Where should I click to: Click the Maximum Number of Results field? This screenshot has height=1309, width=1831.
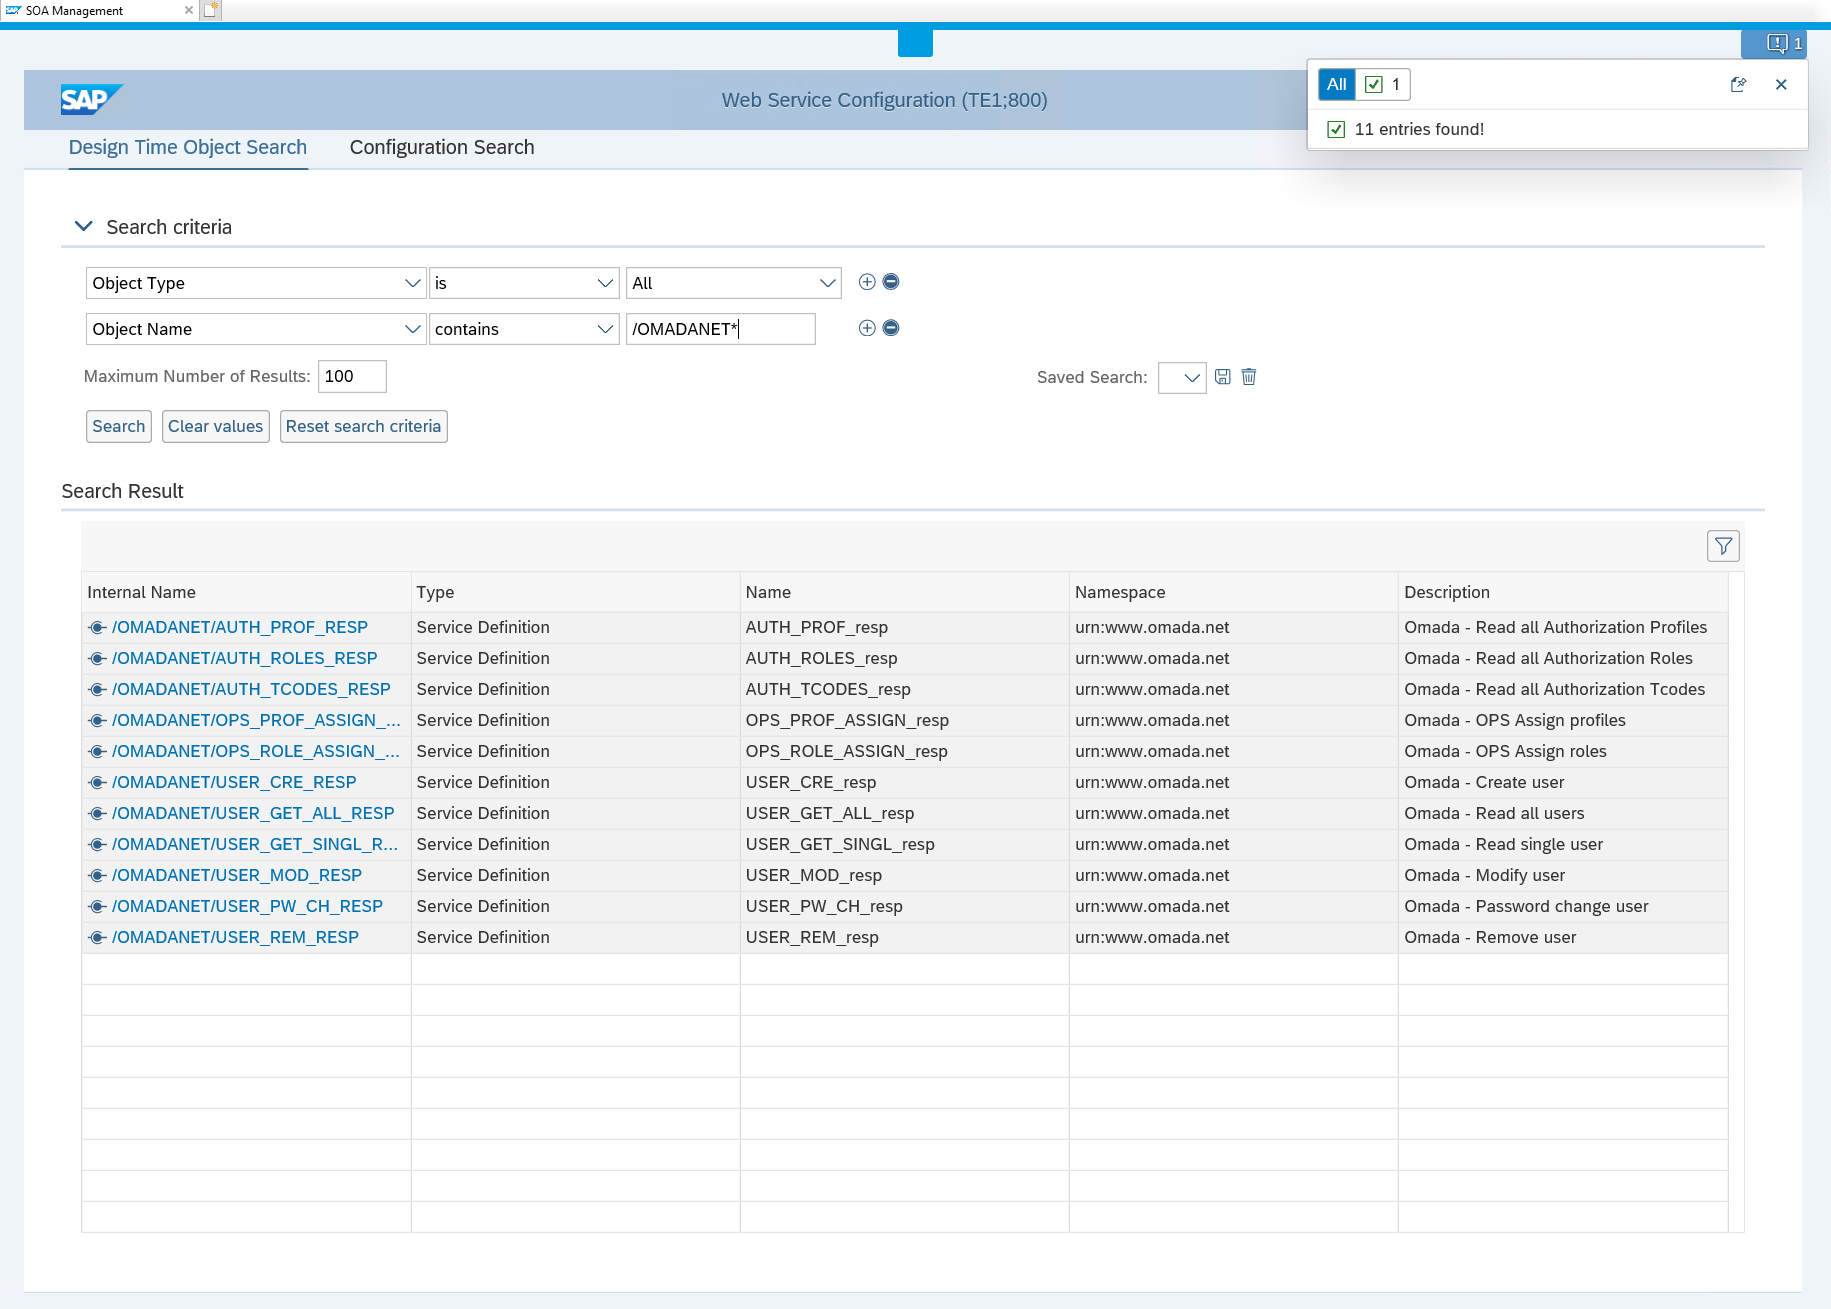point(352,376)
